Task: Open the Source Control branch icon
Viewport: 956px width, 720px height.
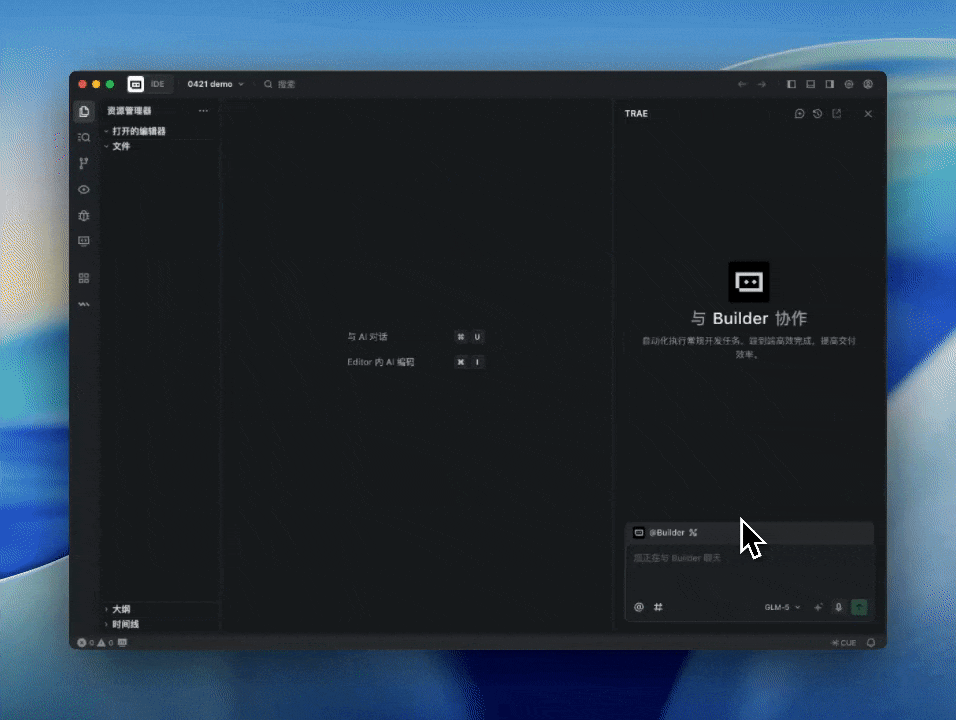Action: coord(84,163)
